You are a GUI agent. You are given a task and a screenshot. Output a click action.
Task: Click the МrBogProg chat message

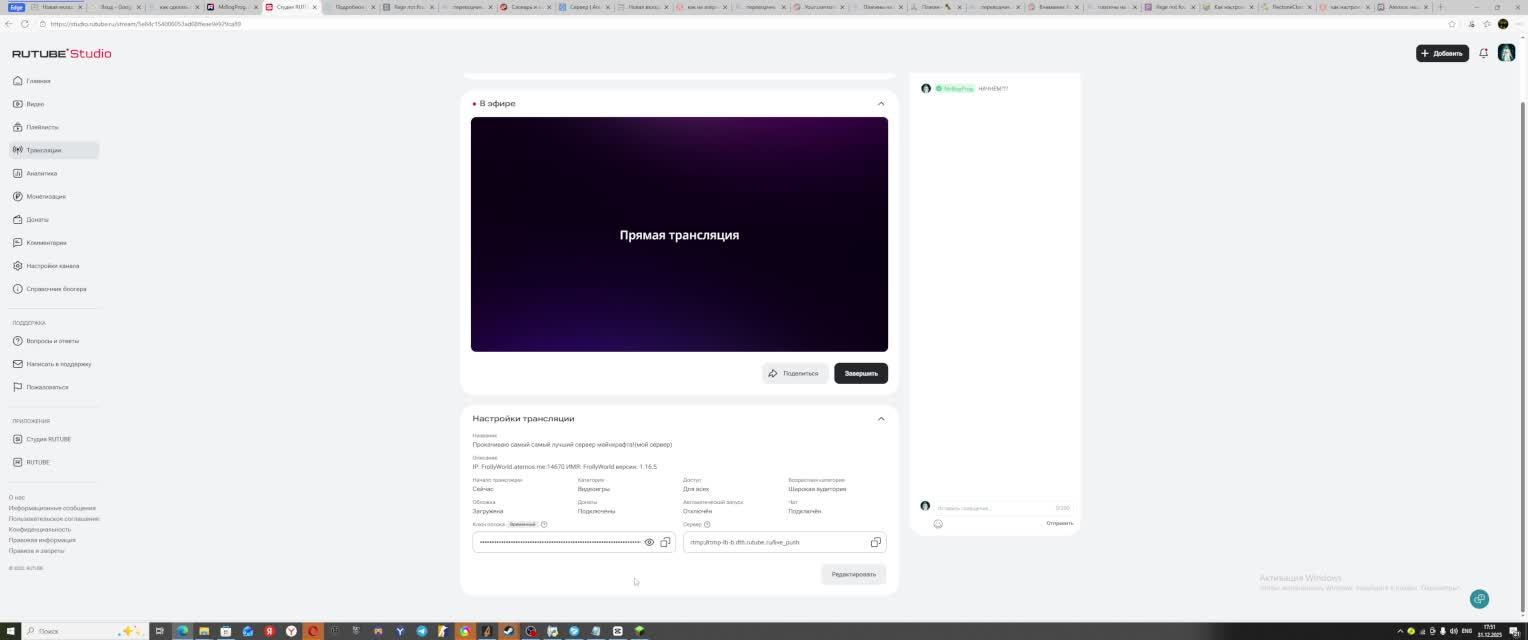pyautogui.click(x=965, y=88)
